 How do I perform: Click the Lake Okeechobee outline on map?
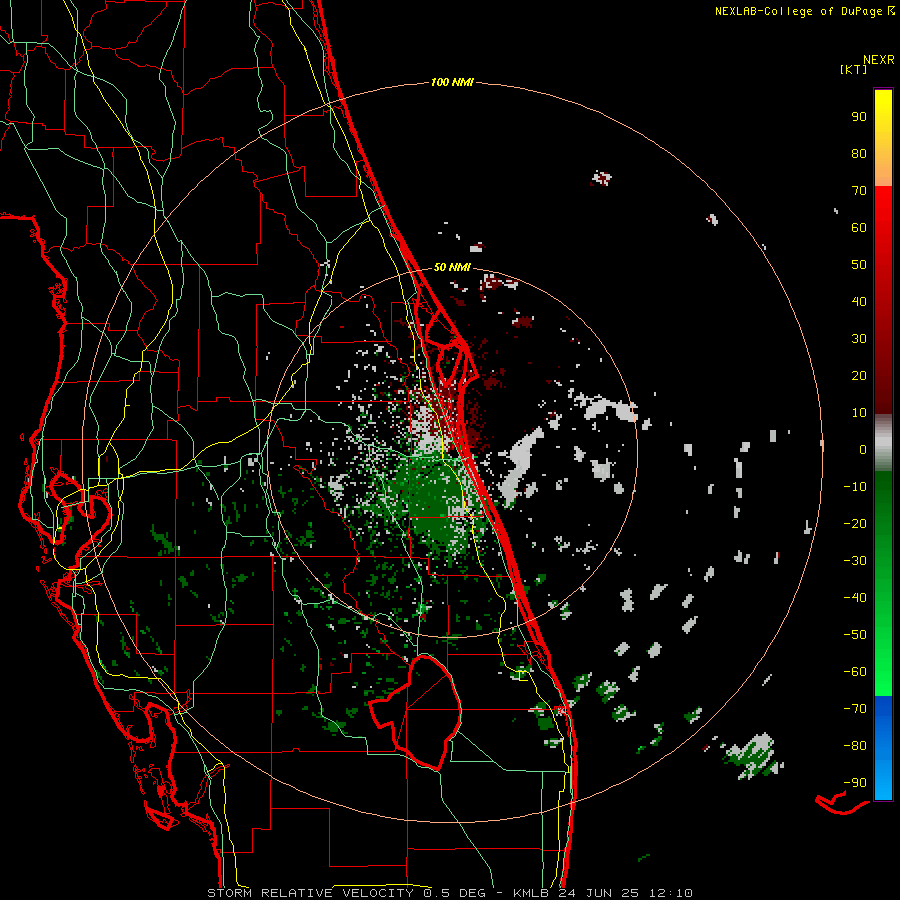coord(416,712)
